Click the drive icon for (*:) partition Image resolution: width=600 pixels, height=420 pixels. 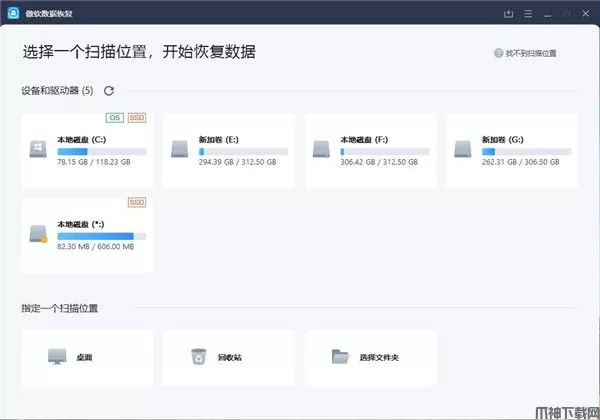(38, 234)
